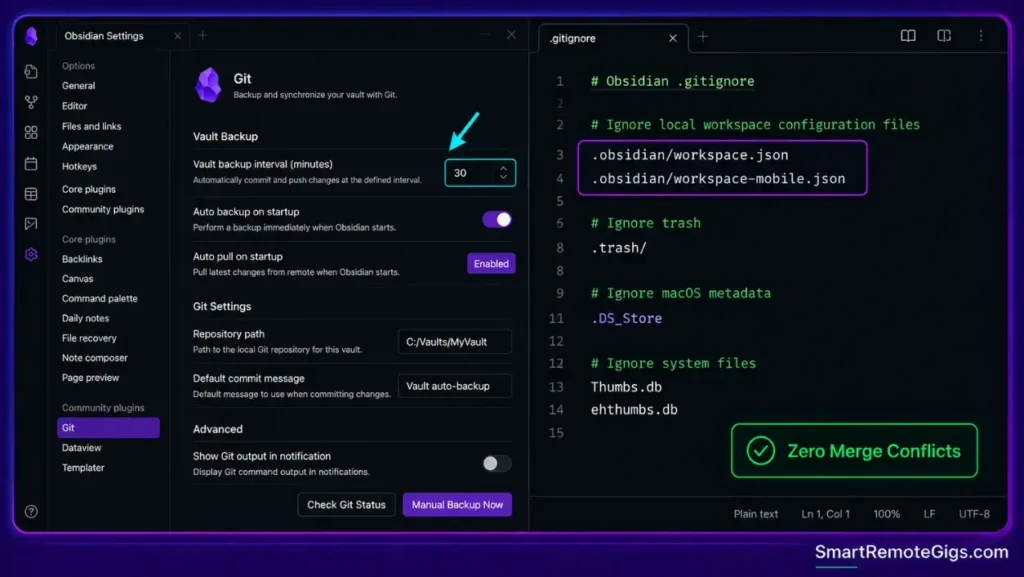Select Git in Community plugins list
The image size is (1024, 577).
(108, 428)
